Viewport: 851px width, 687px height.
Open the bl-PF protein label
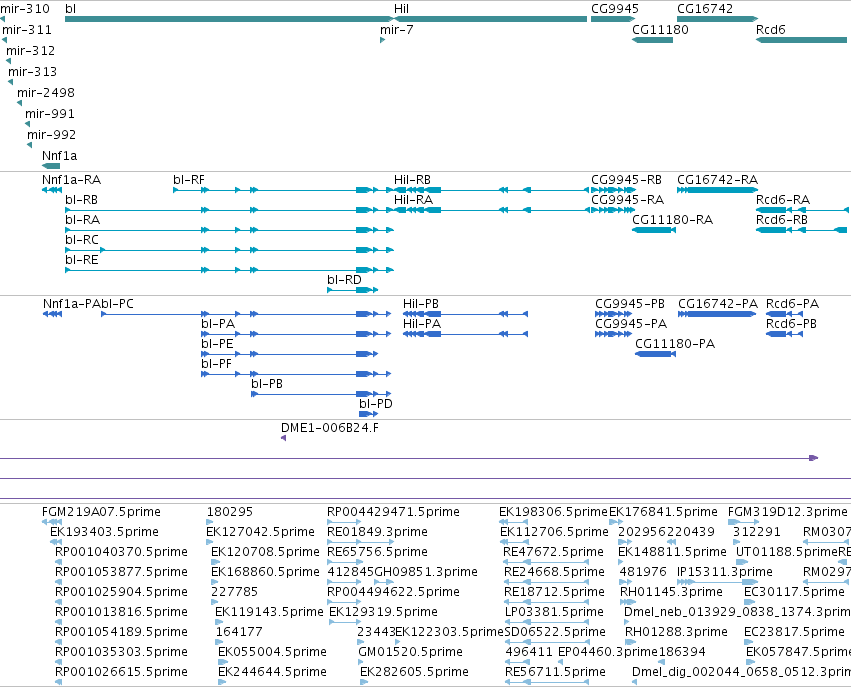217,364
